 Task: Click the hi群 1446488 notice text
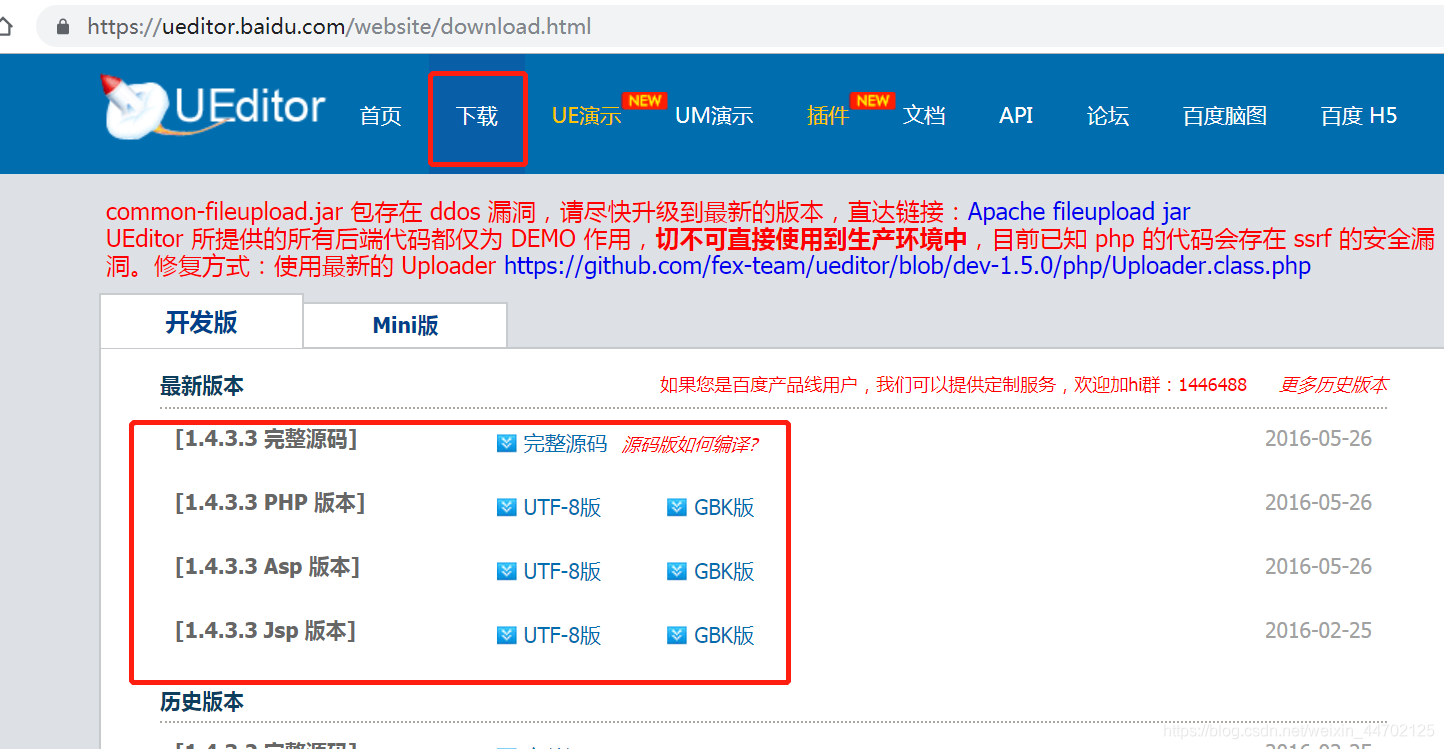953,385
